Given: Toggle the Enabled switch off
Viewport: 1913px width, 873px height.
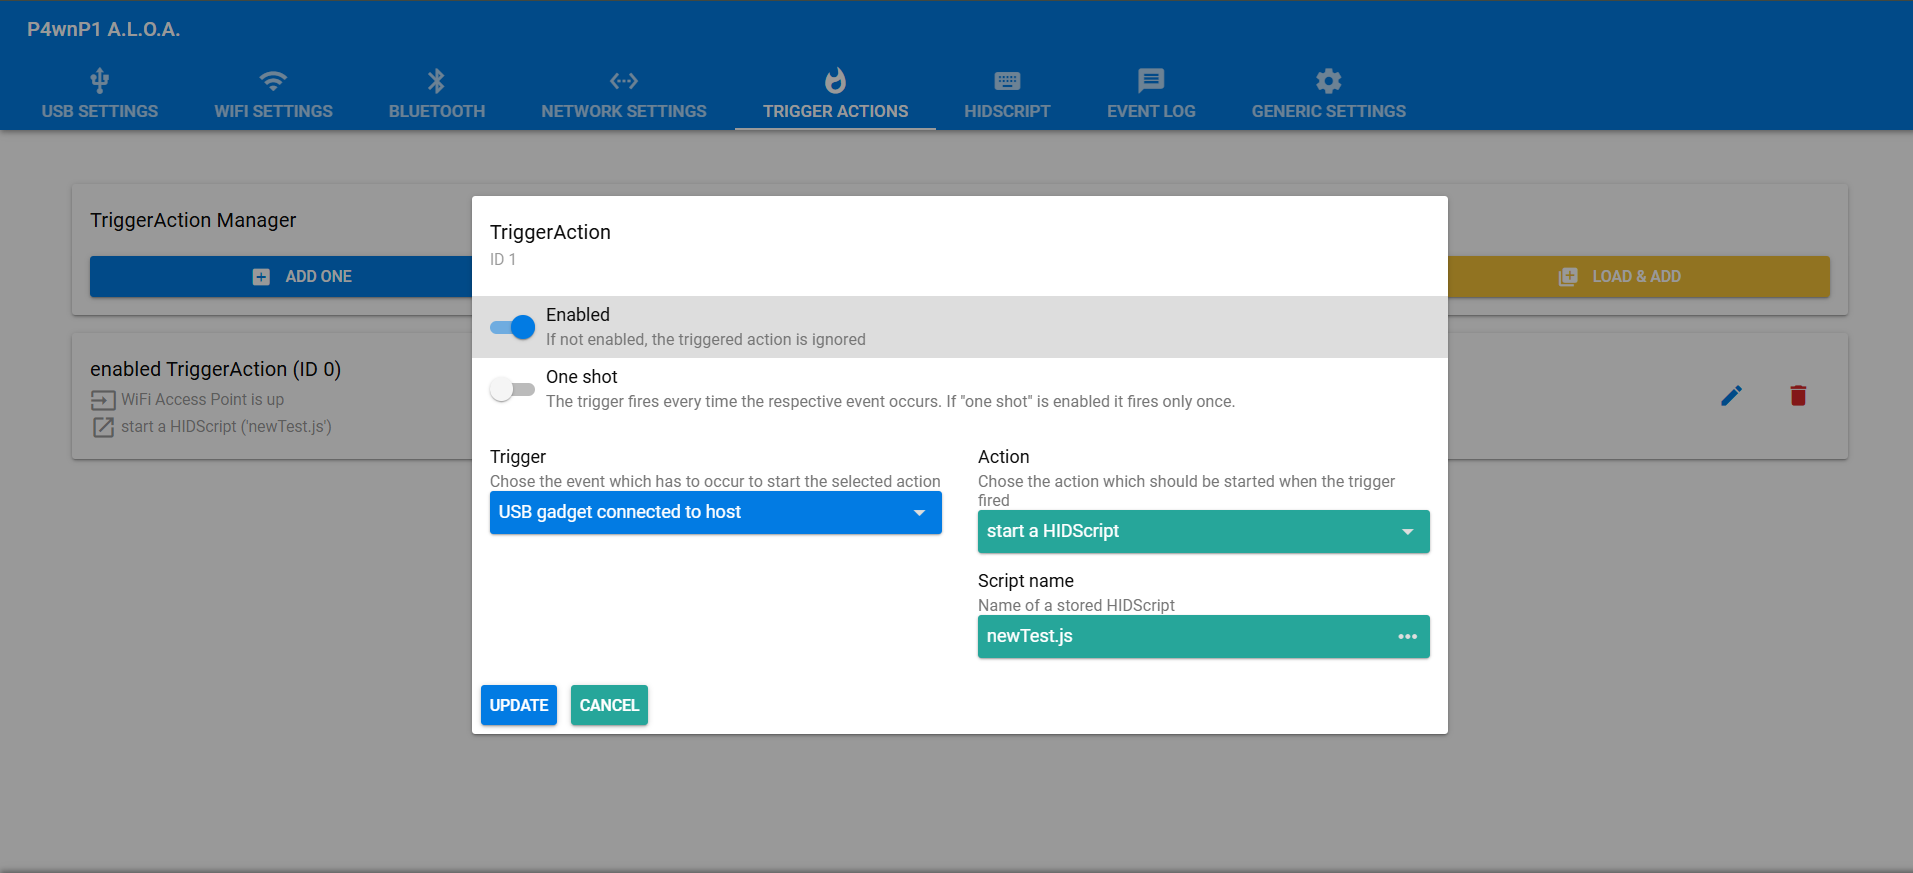Looking at the screenshot, I should [512, 327].
